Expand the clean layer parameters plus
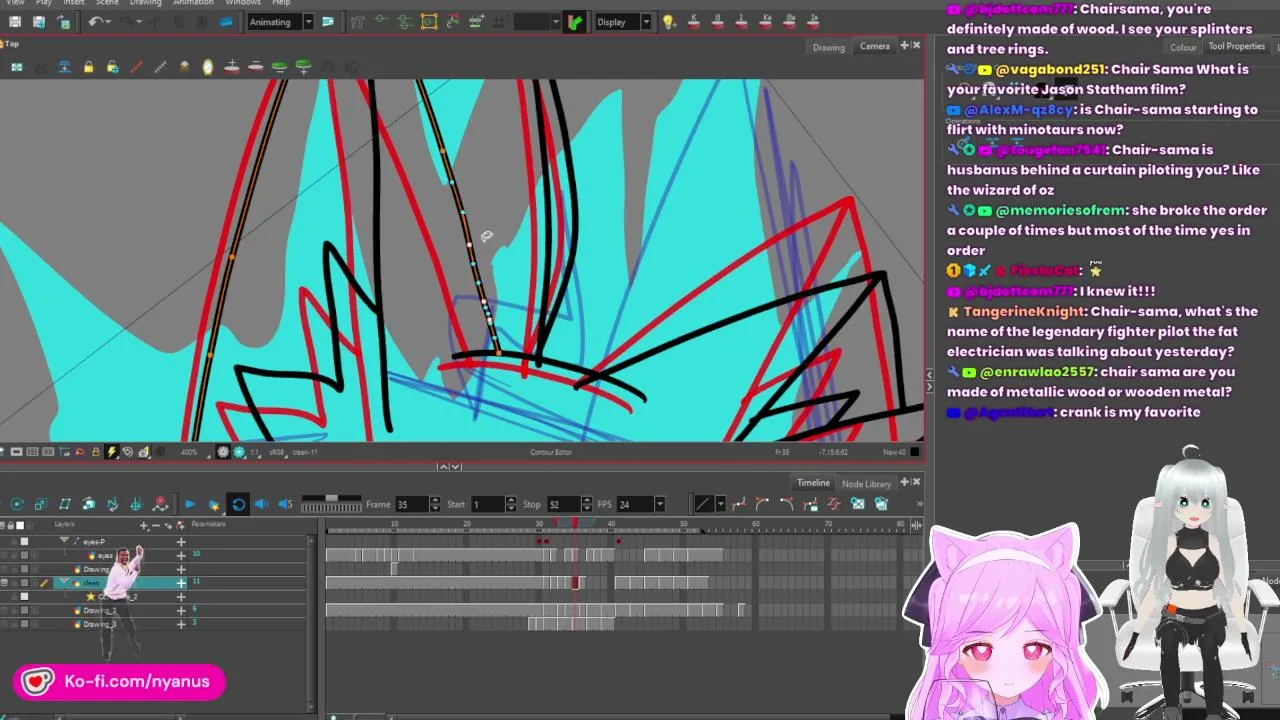This screenshot has height=720, width=1280. click(181, 583)
